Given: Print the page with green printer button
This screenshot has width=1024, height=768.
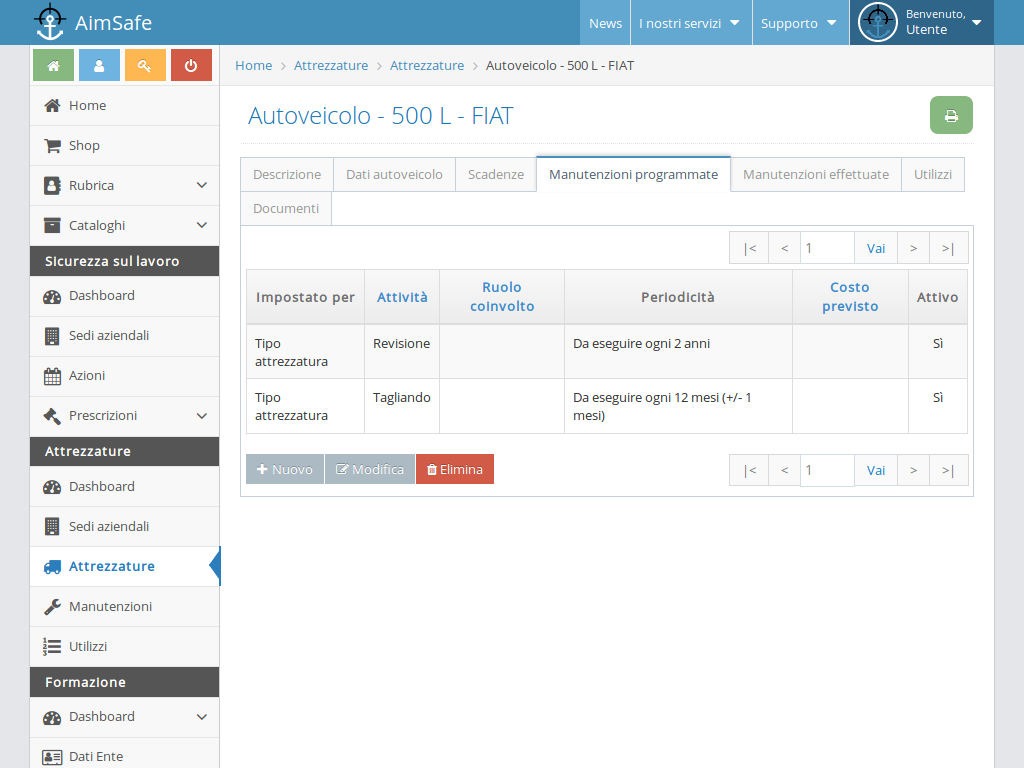Looking at the screenshot, I should (951, 115).
